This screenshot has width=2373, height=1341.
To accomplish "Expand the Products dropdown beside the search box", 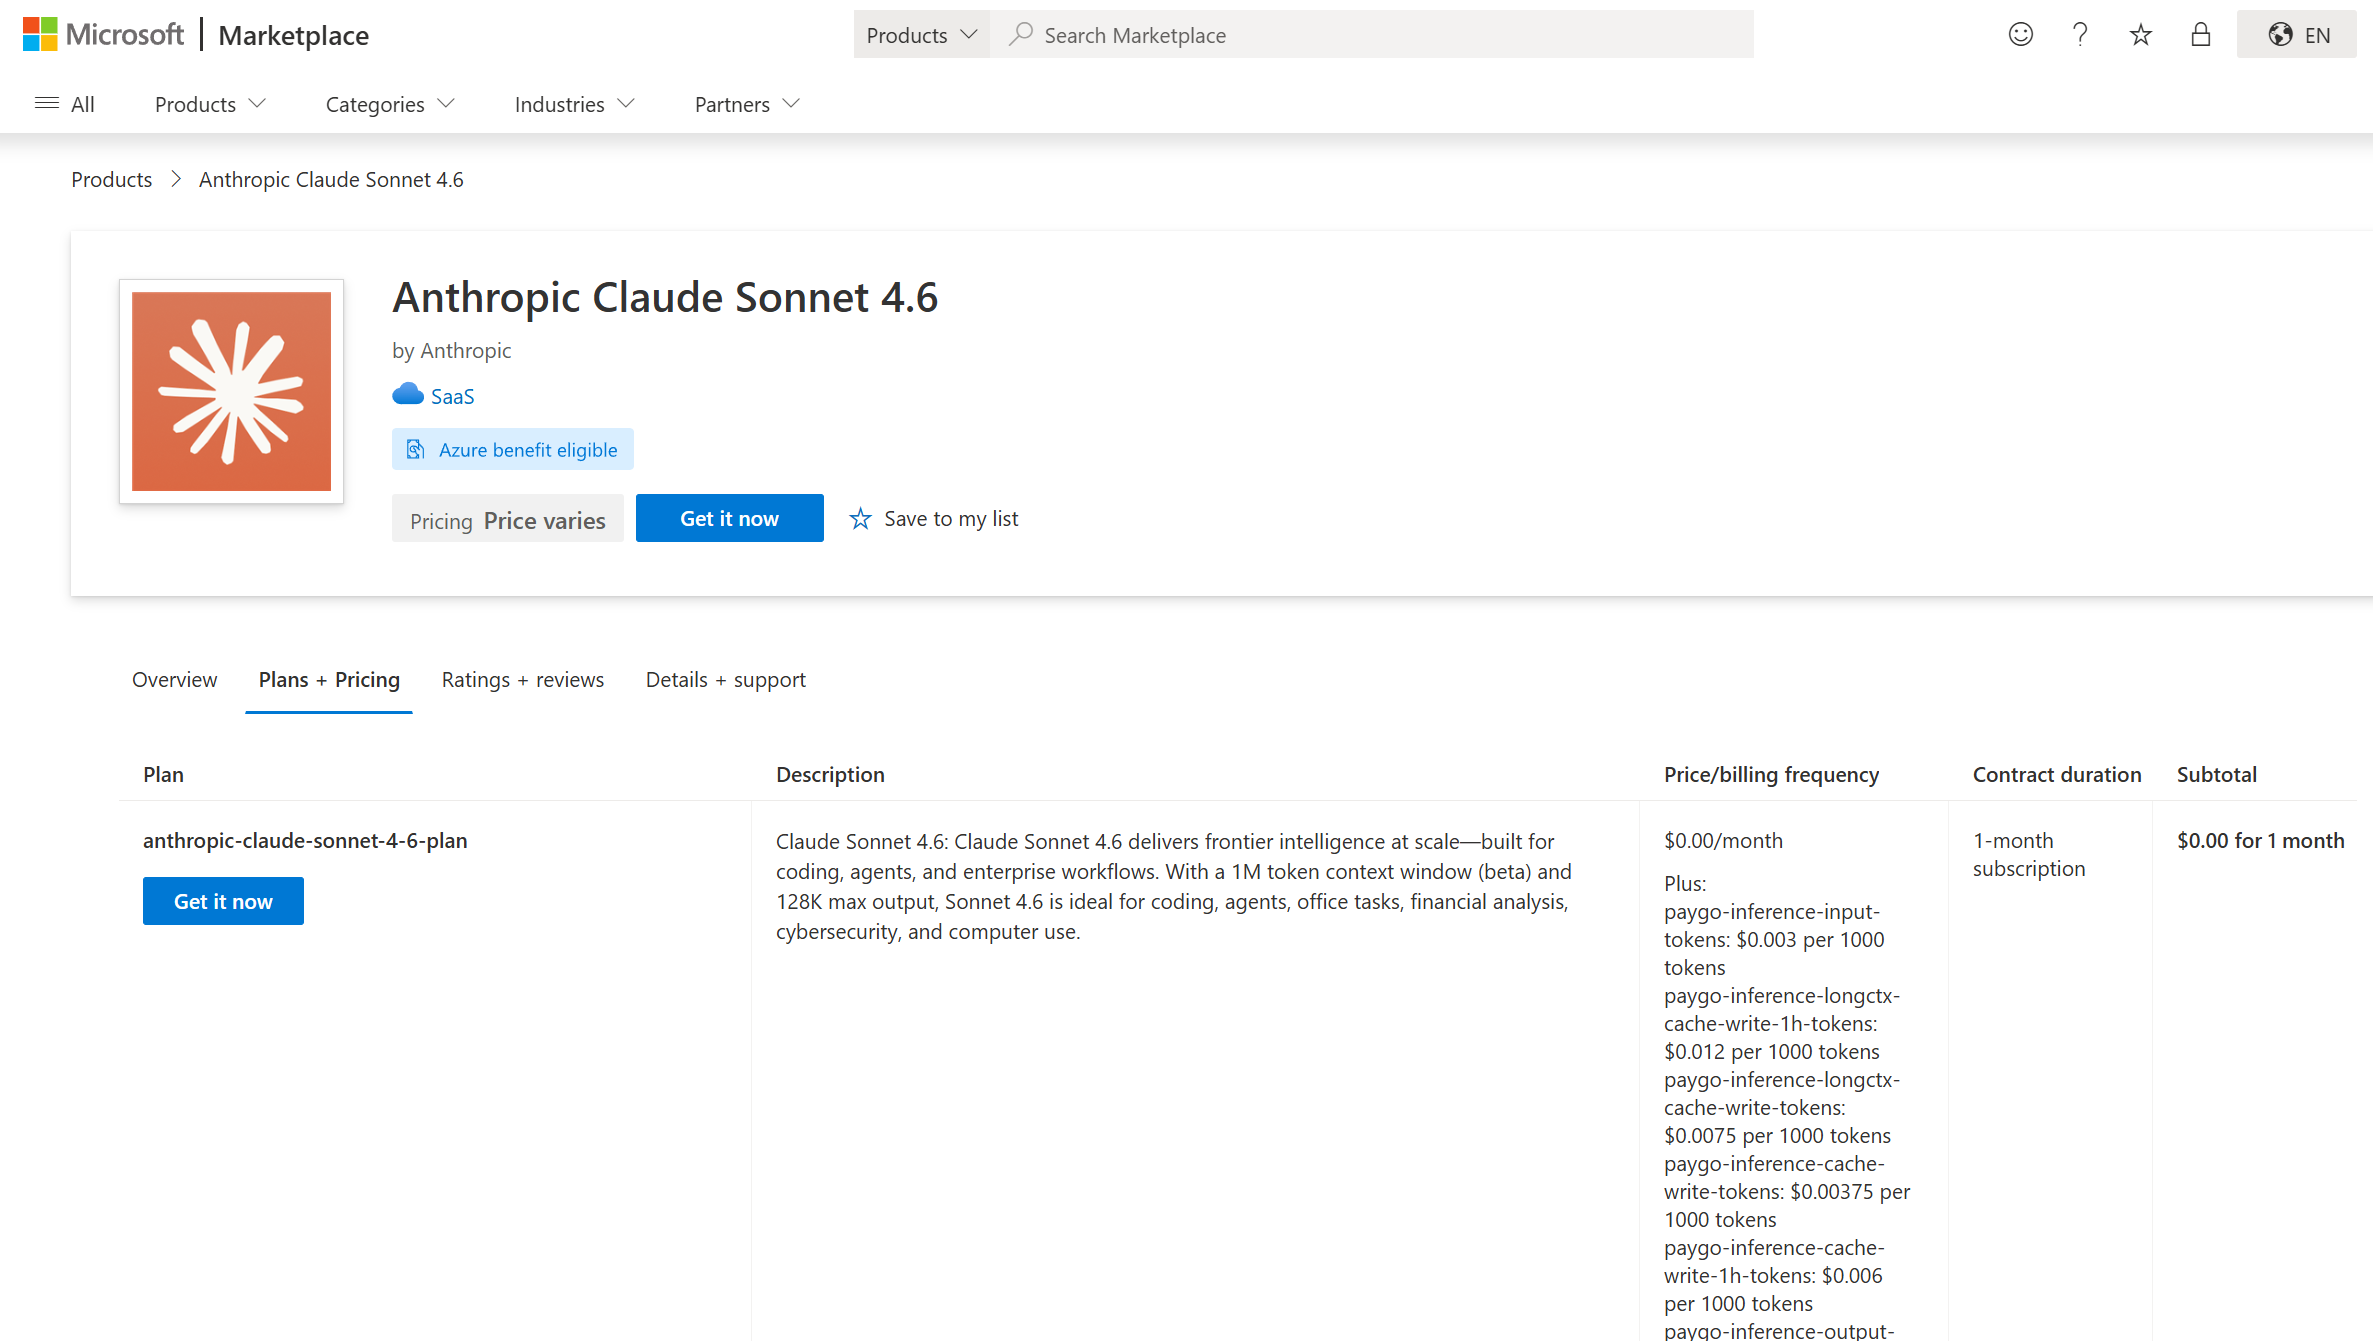I will (x=921, y=35).
